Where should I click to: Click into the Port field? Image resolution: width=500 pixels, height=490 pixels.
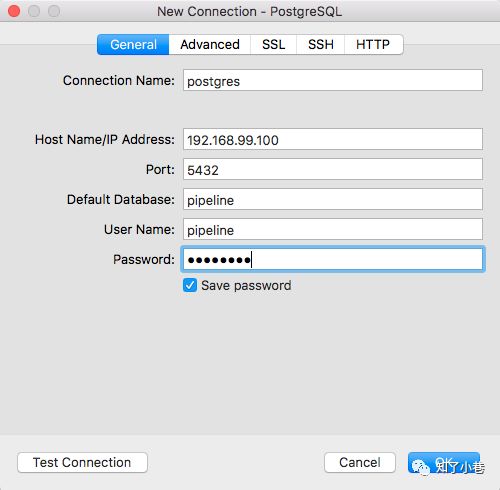pos(333,169)
